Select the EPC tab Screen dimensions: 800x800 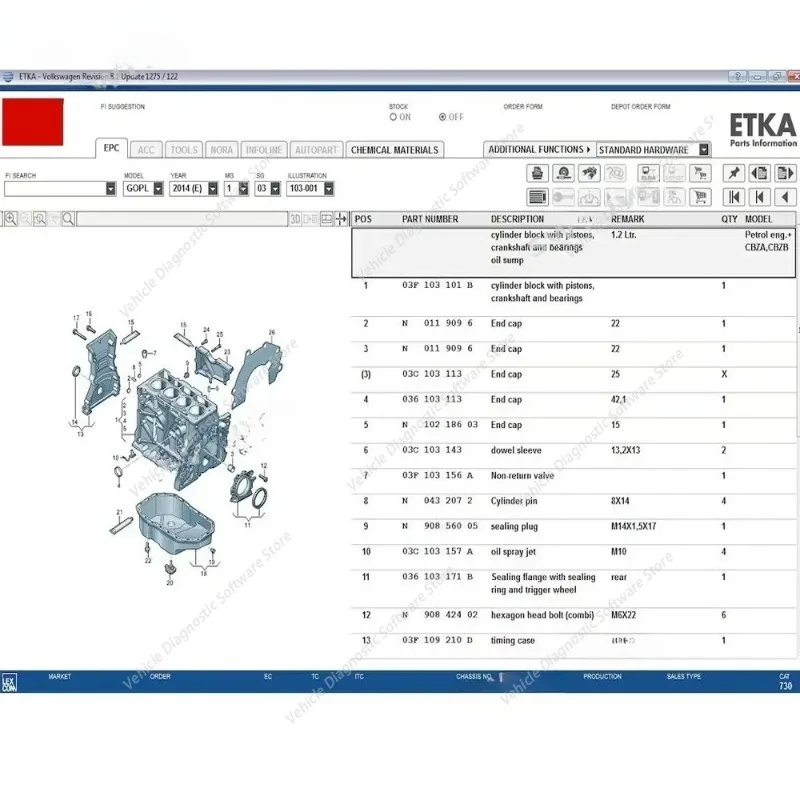point(111,148)
